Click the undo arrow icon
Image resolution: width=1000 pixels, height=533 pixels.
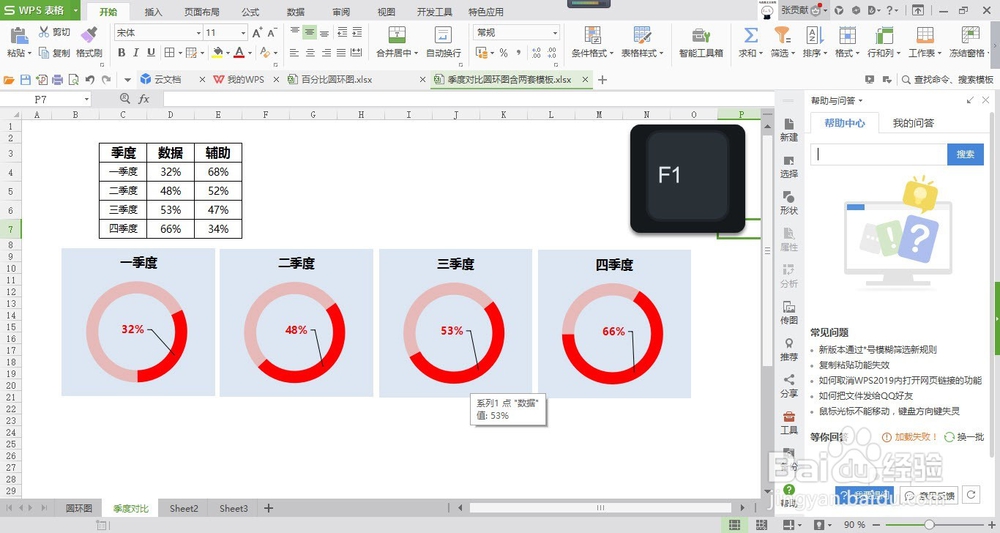(90, 80)
